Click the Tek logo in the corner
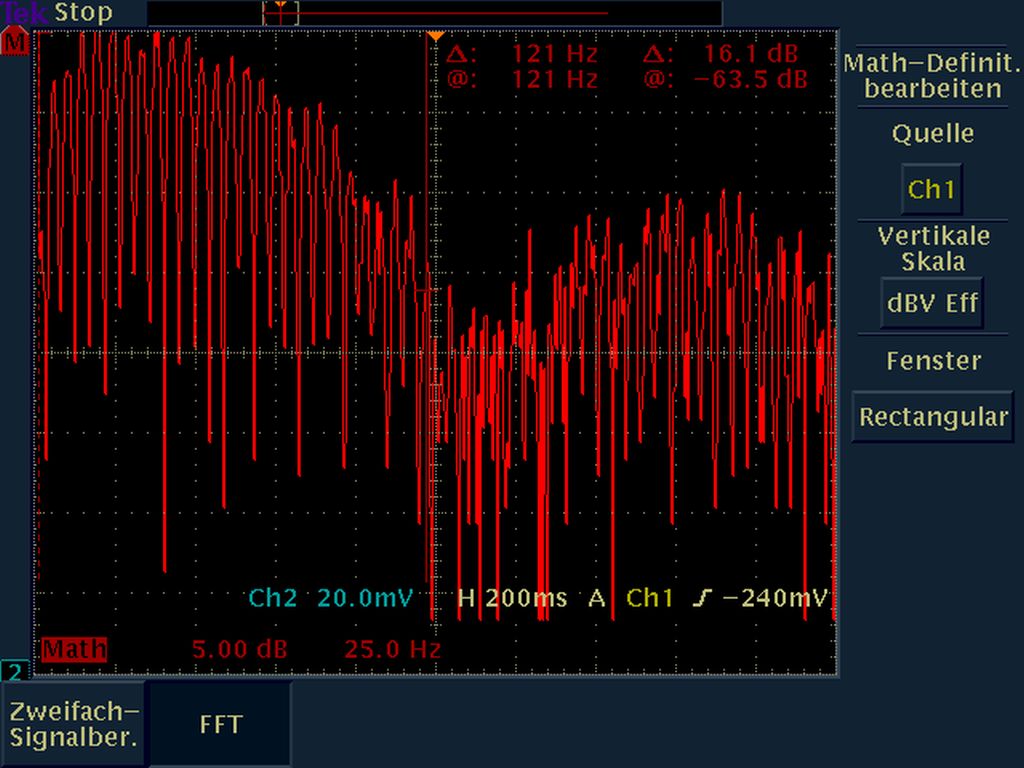 coord(25,13)
